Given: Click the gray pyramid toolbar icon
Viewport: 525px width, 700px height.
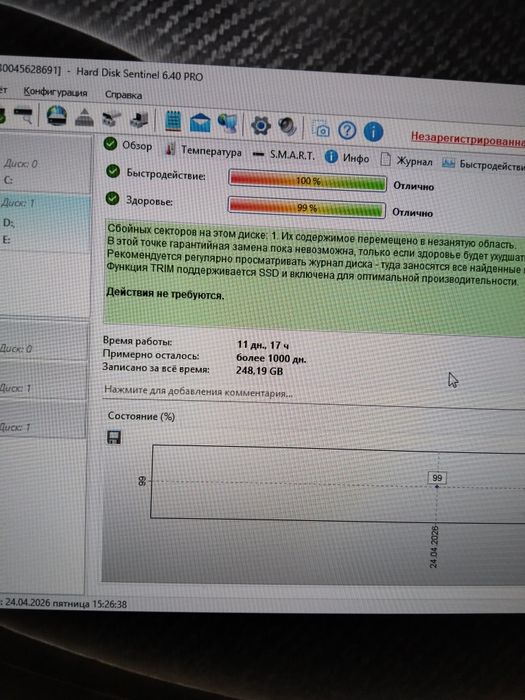Looking at the screenshot, I should click(x=84, y=118).
